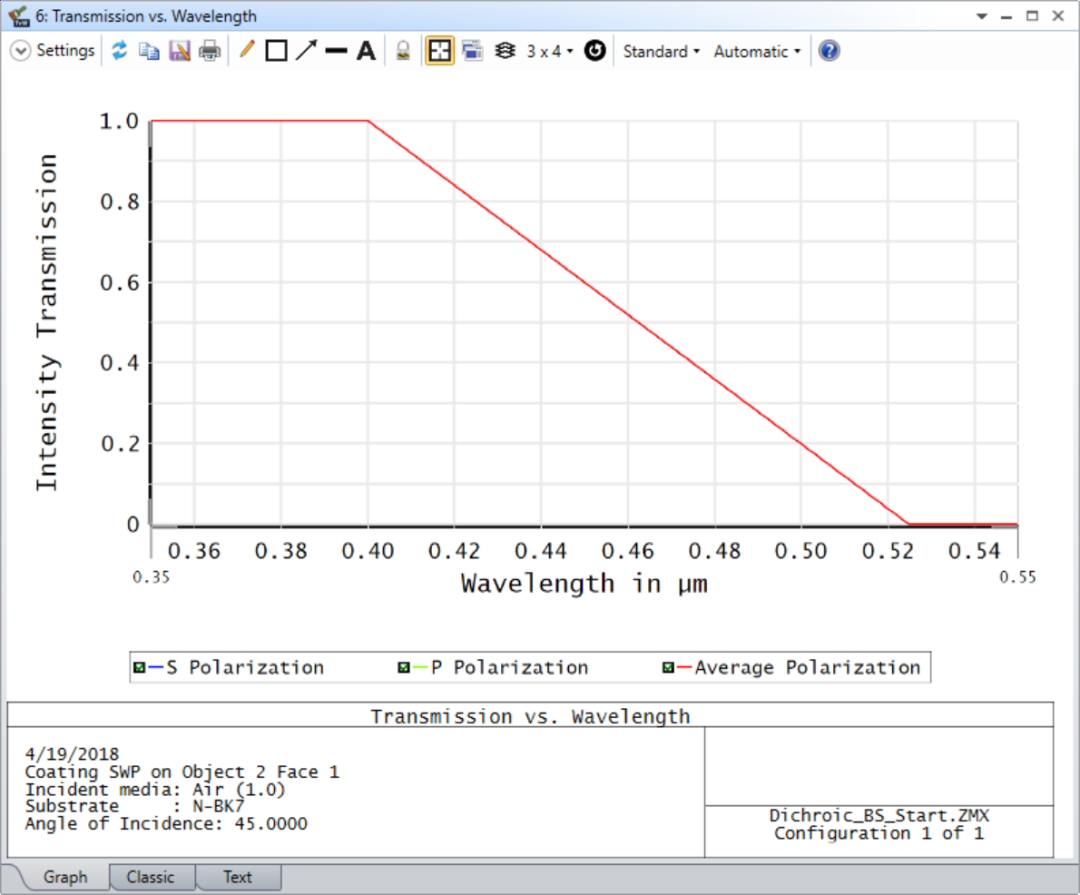Save the plot as an image
The height and width of the screenshot is (895, 1080).
(x=178, y=50)
